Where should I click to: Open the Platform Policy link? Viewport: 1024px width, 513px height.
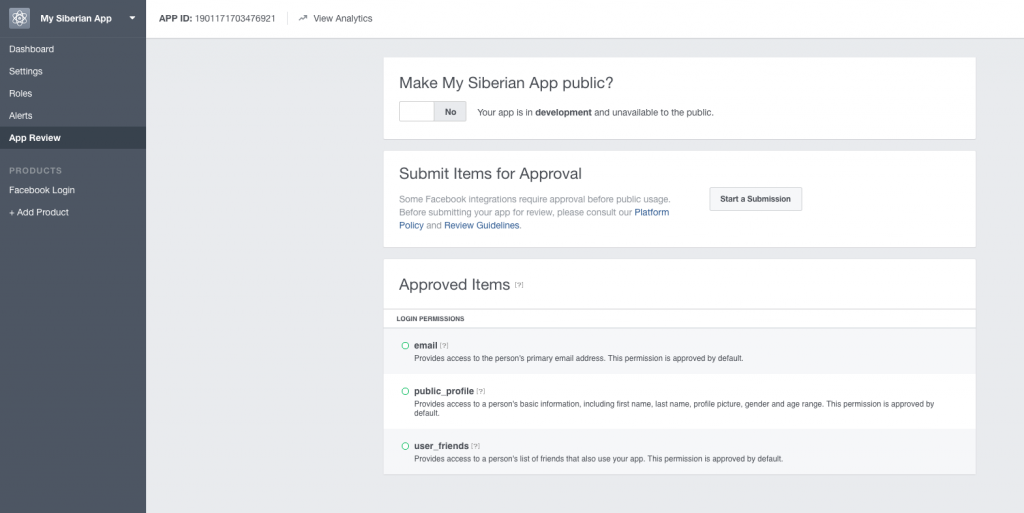[650, 212]
